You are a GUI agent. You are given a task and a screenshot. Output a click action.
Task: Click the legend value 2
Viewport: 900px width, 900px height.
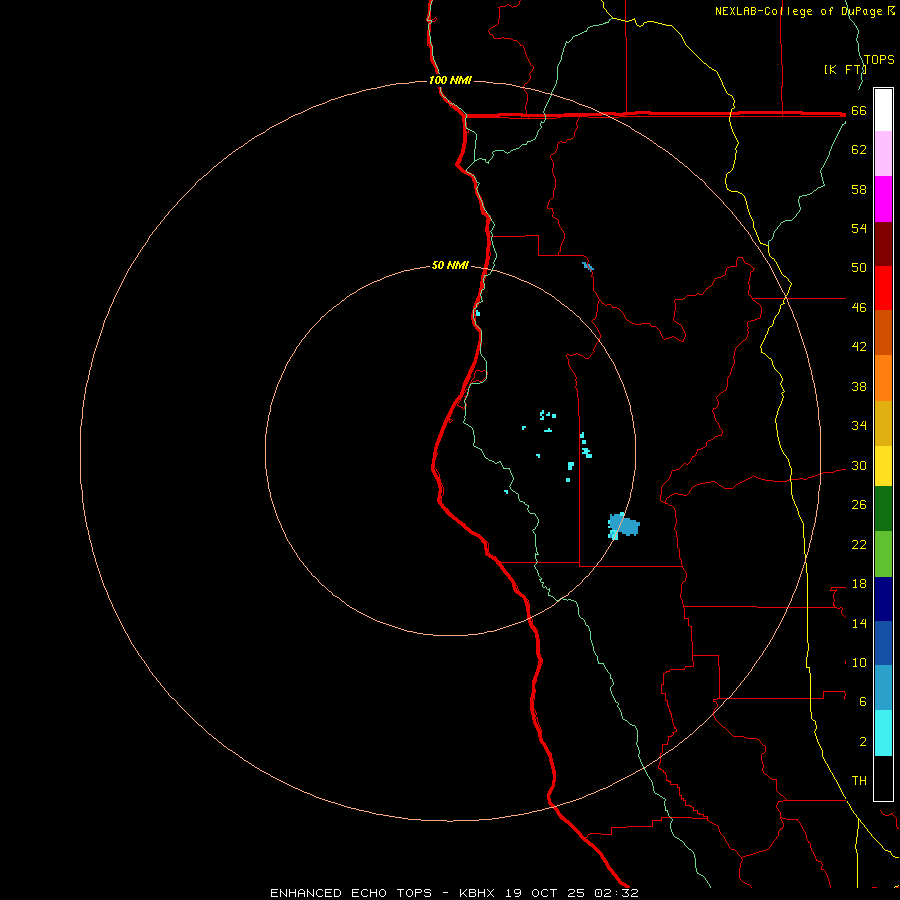point(863,742)
